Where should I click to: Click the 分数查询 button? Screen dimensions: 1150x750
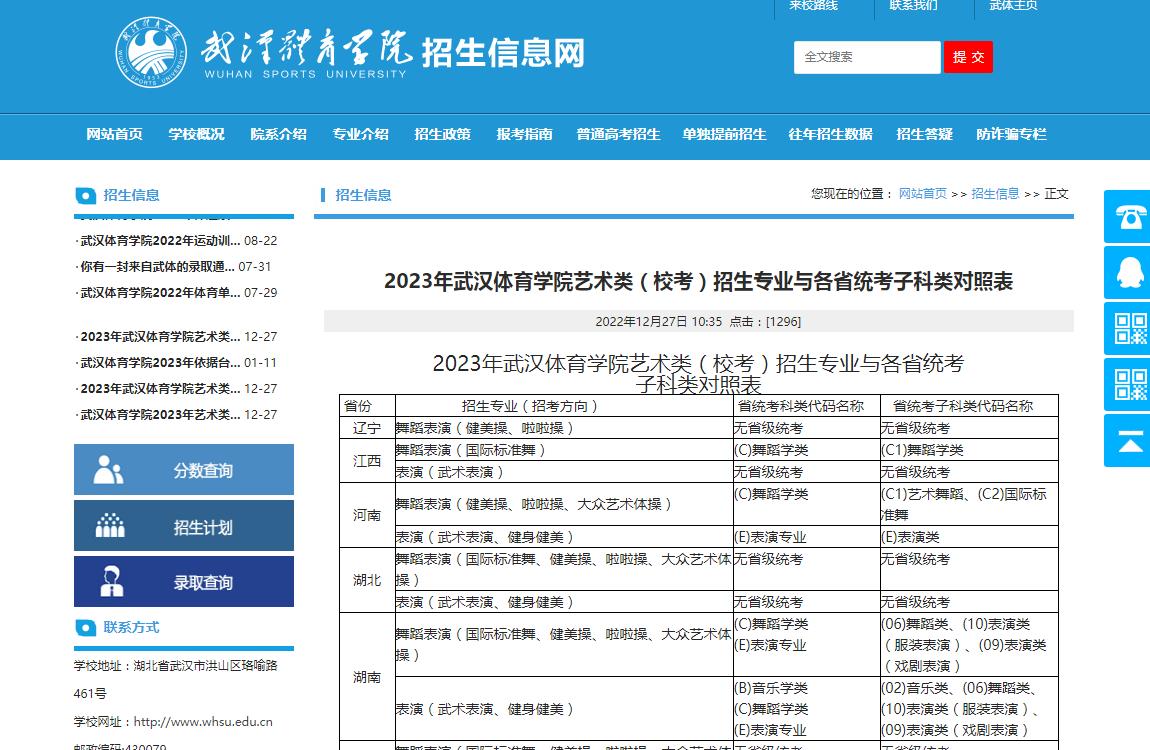pos(184,469)
